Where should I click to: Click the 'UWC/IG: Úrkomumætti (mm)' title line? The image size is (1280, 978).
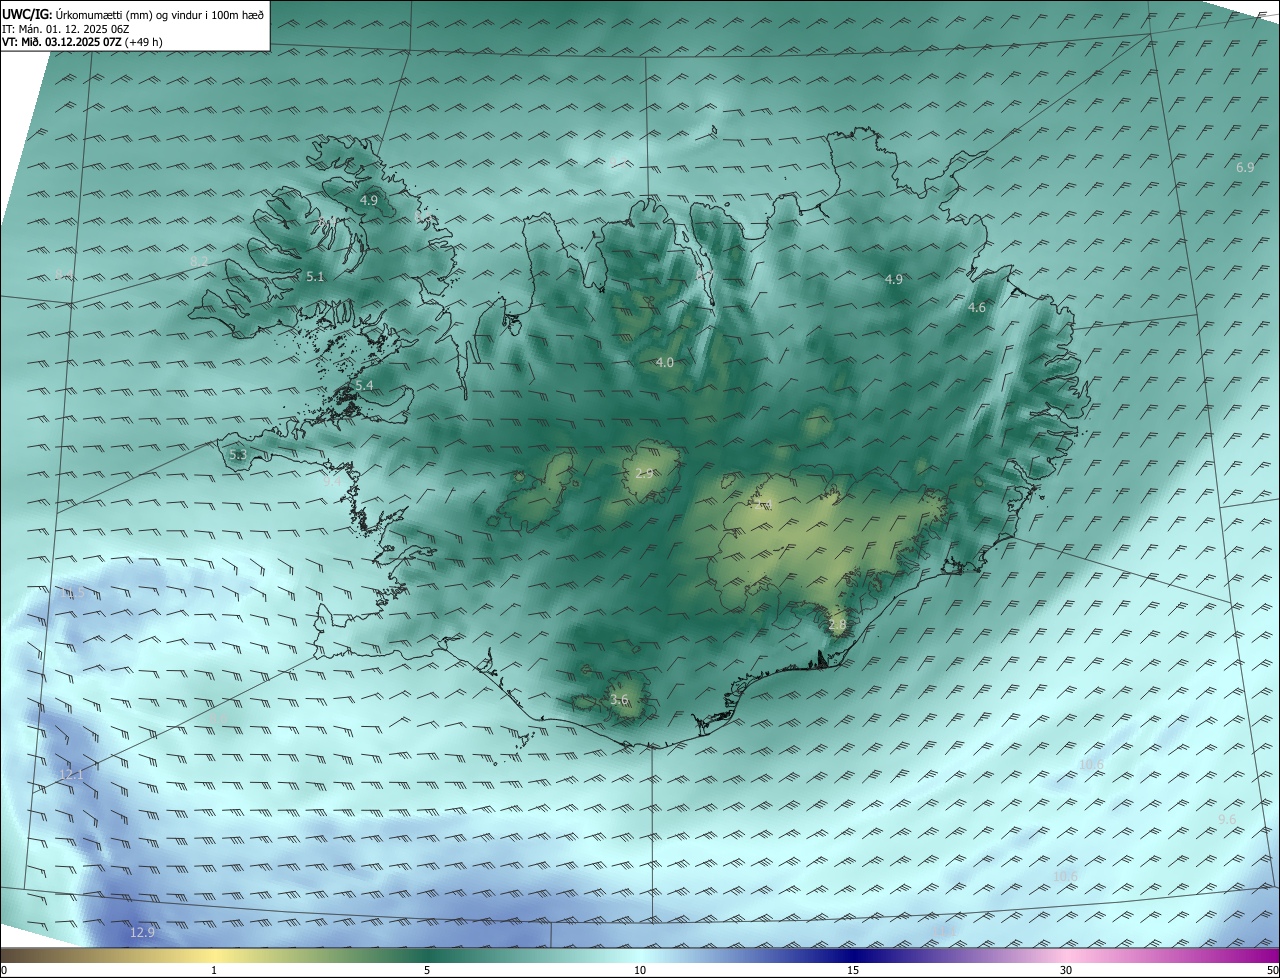tap(133, 15)
